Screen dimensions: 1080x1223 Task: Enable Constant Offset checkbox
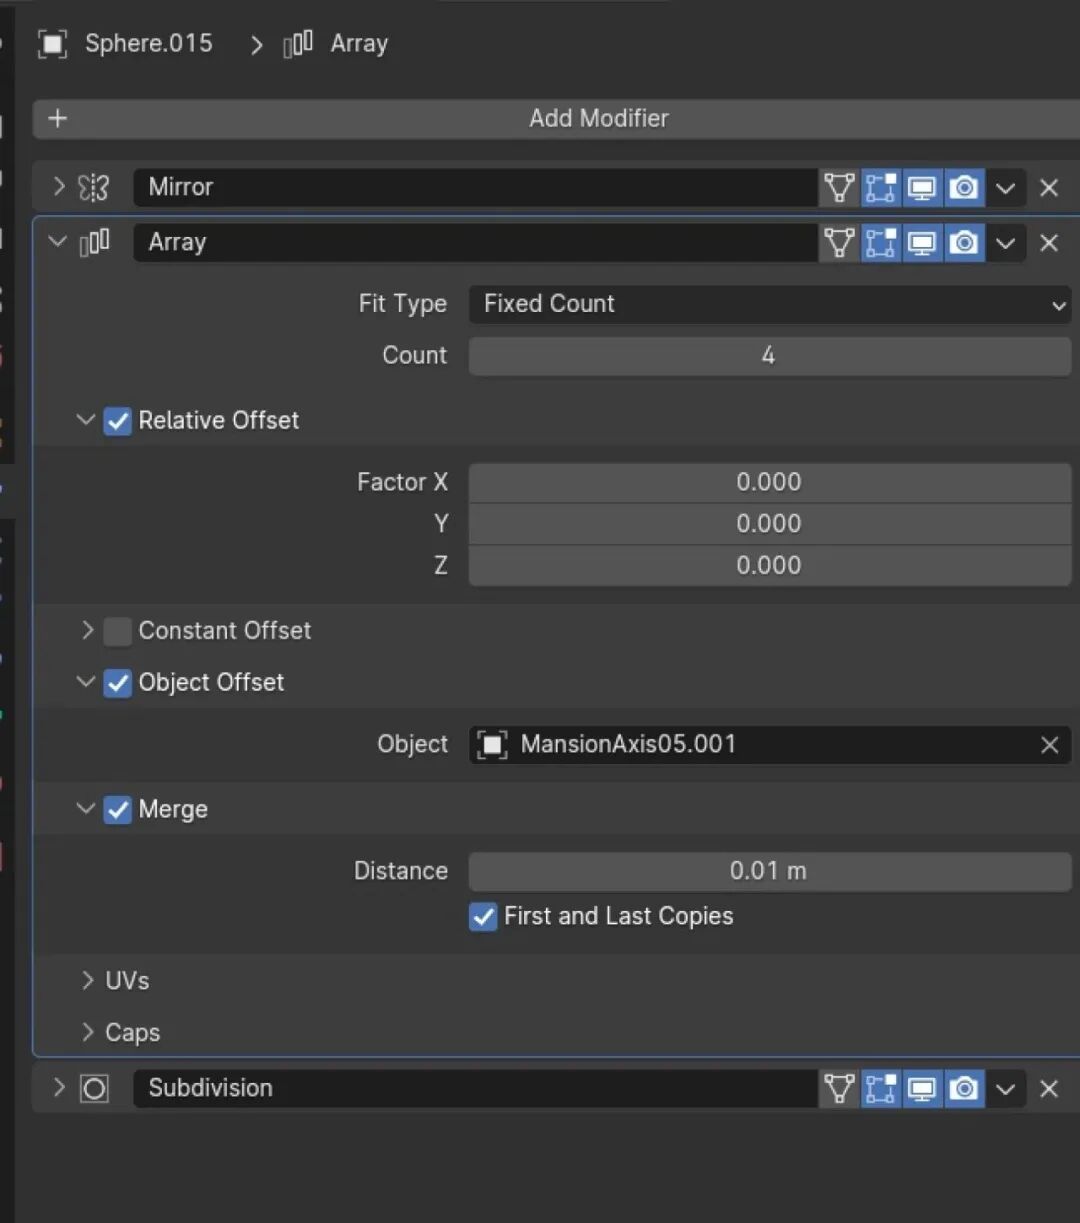pos(118,631)
